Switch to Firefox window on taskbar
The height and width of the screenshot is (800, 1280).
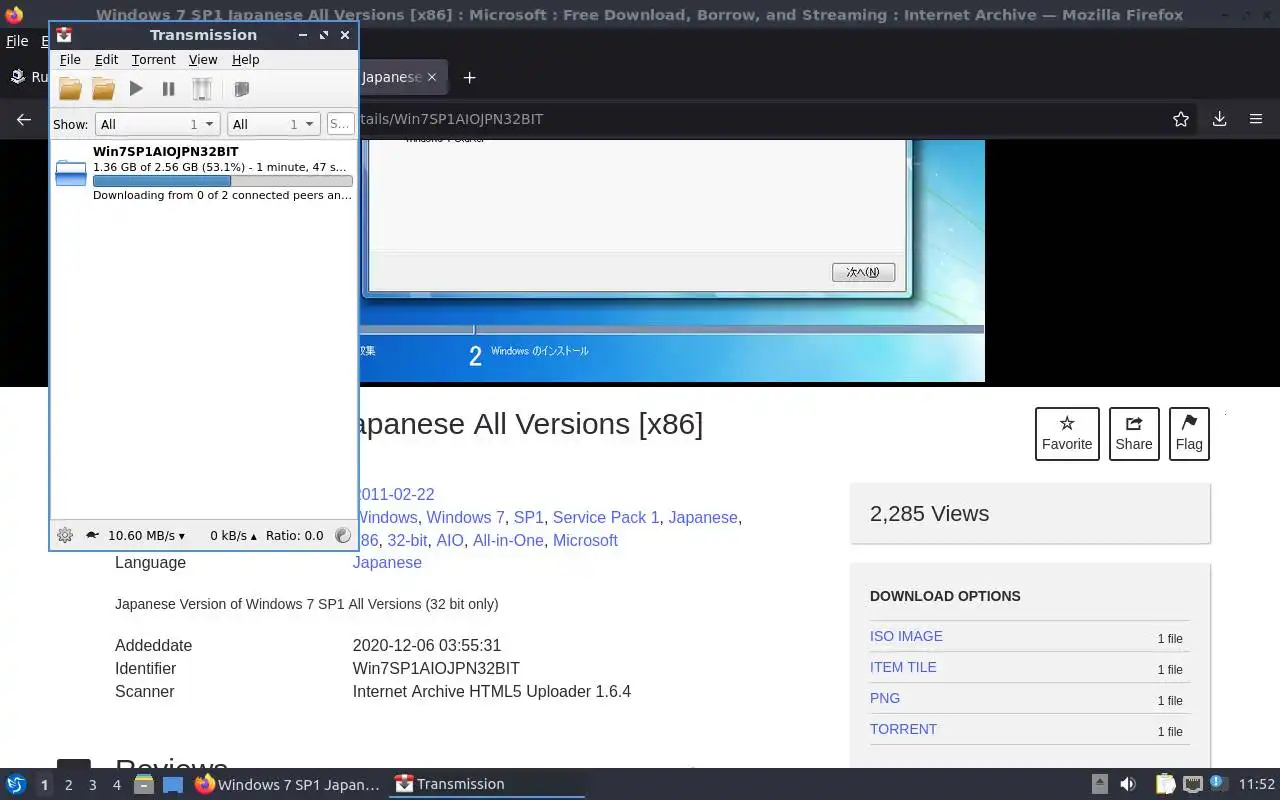pos(287,784)
